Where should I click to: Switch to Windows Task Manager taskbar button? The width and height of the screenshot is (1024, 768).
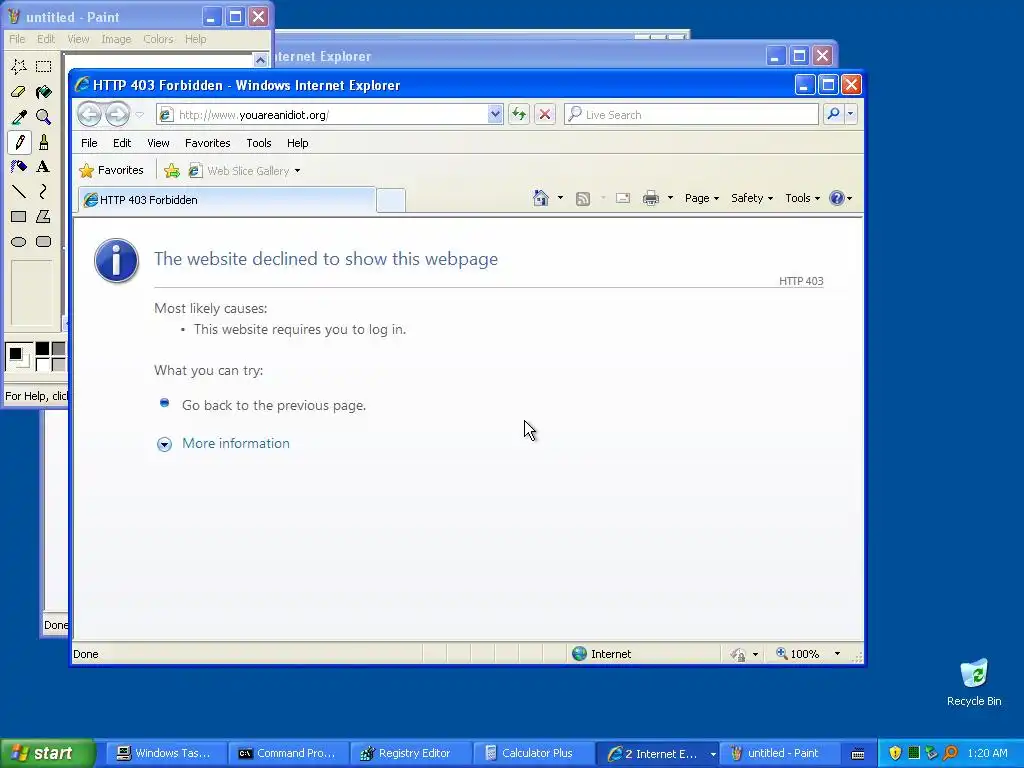165,753
